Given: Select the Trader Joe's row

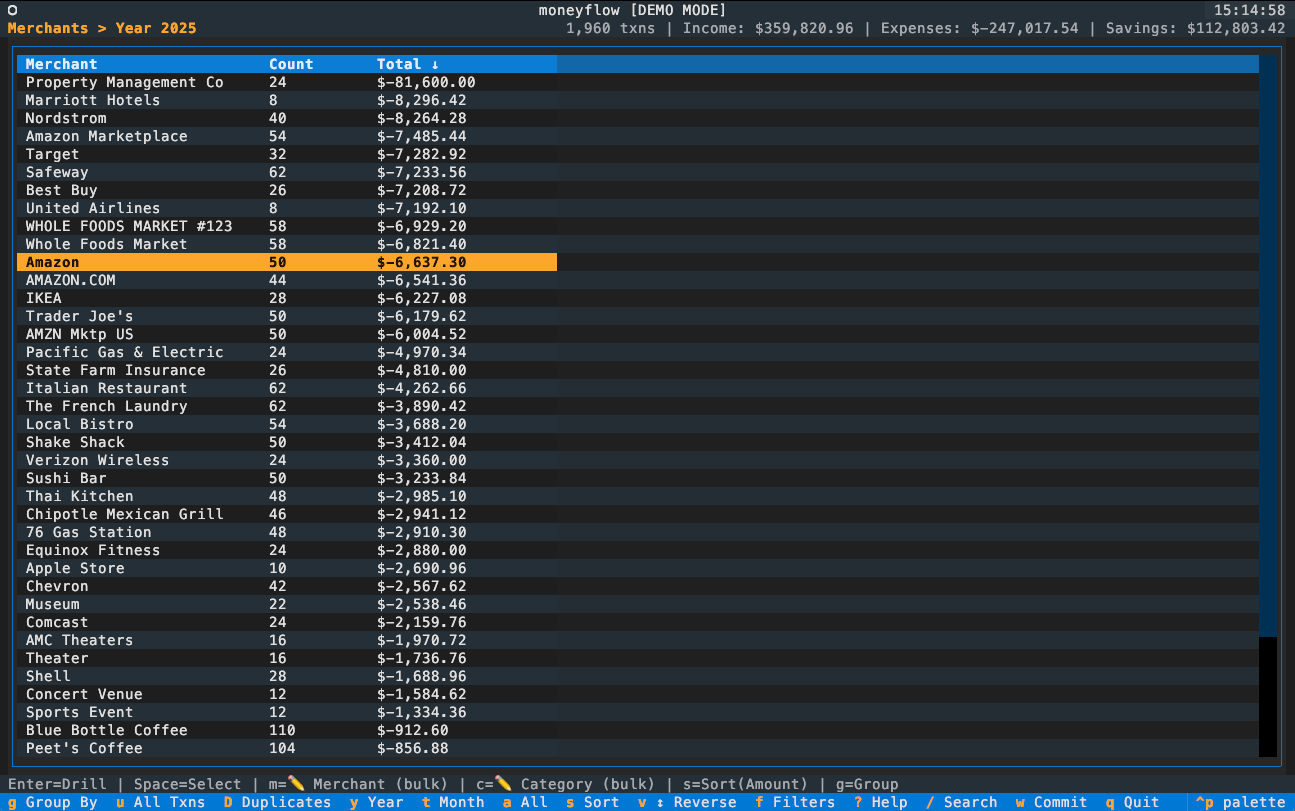Looking at the screenshot, I should coord(287,316).
